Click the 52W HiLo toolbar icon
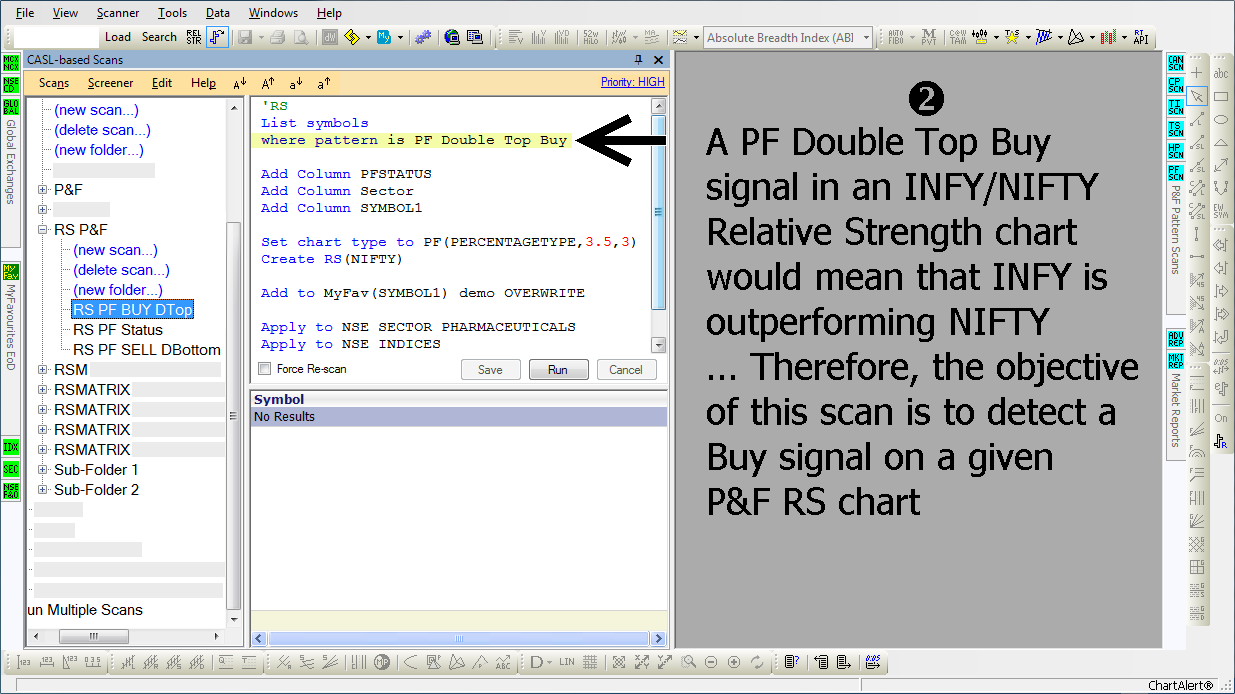Image resolution: width=1235 pixels, height=694 pixels. 590,37
